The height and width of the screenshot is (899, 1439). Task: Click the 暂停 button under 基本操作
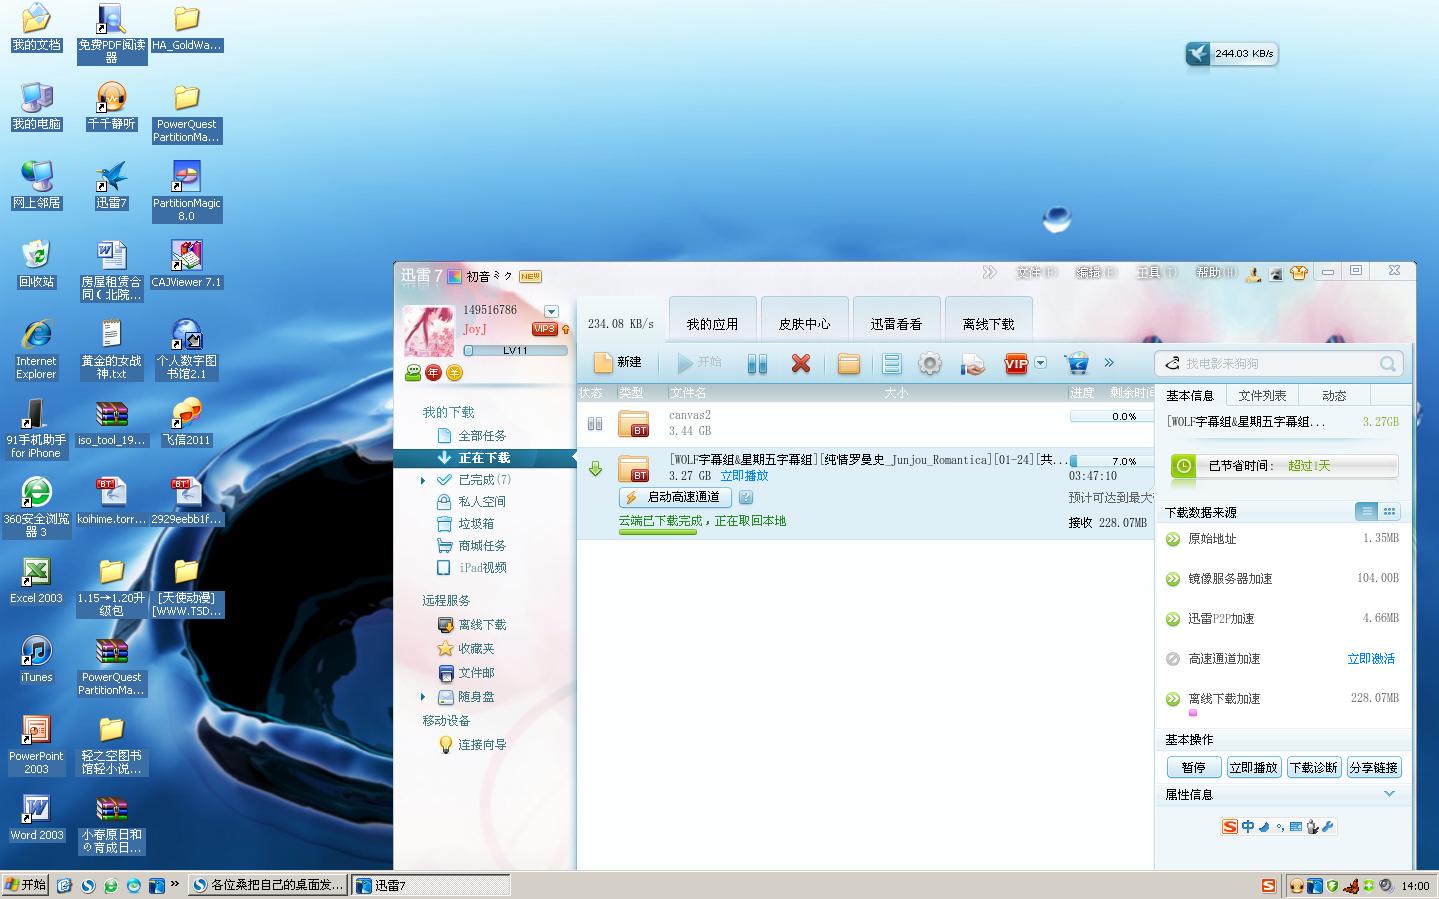[x=1194, y=768]
